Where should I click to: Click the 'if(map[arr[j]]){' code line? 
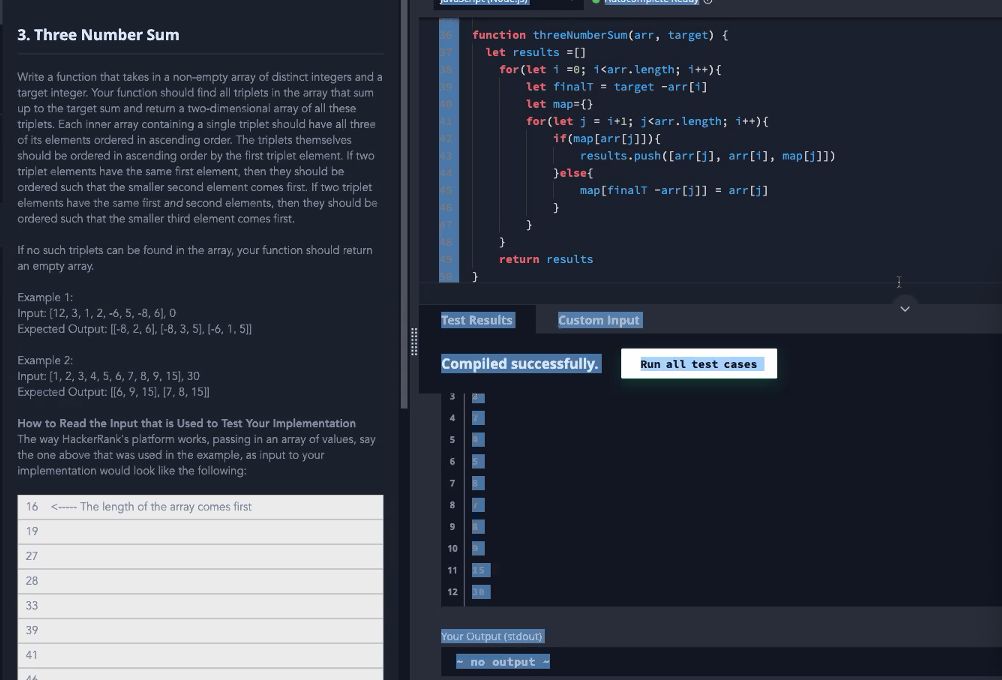coord(607,139)
